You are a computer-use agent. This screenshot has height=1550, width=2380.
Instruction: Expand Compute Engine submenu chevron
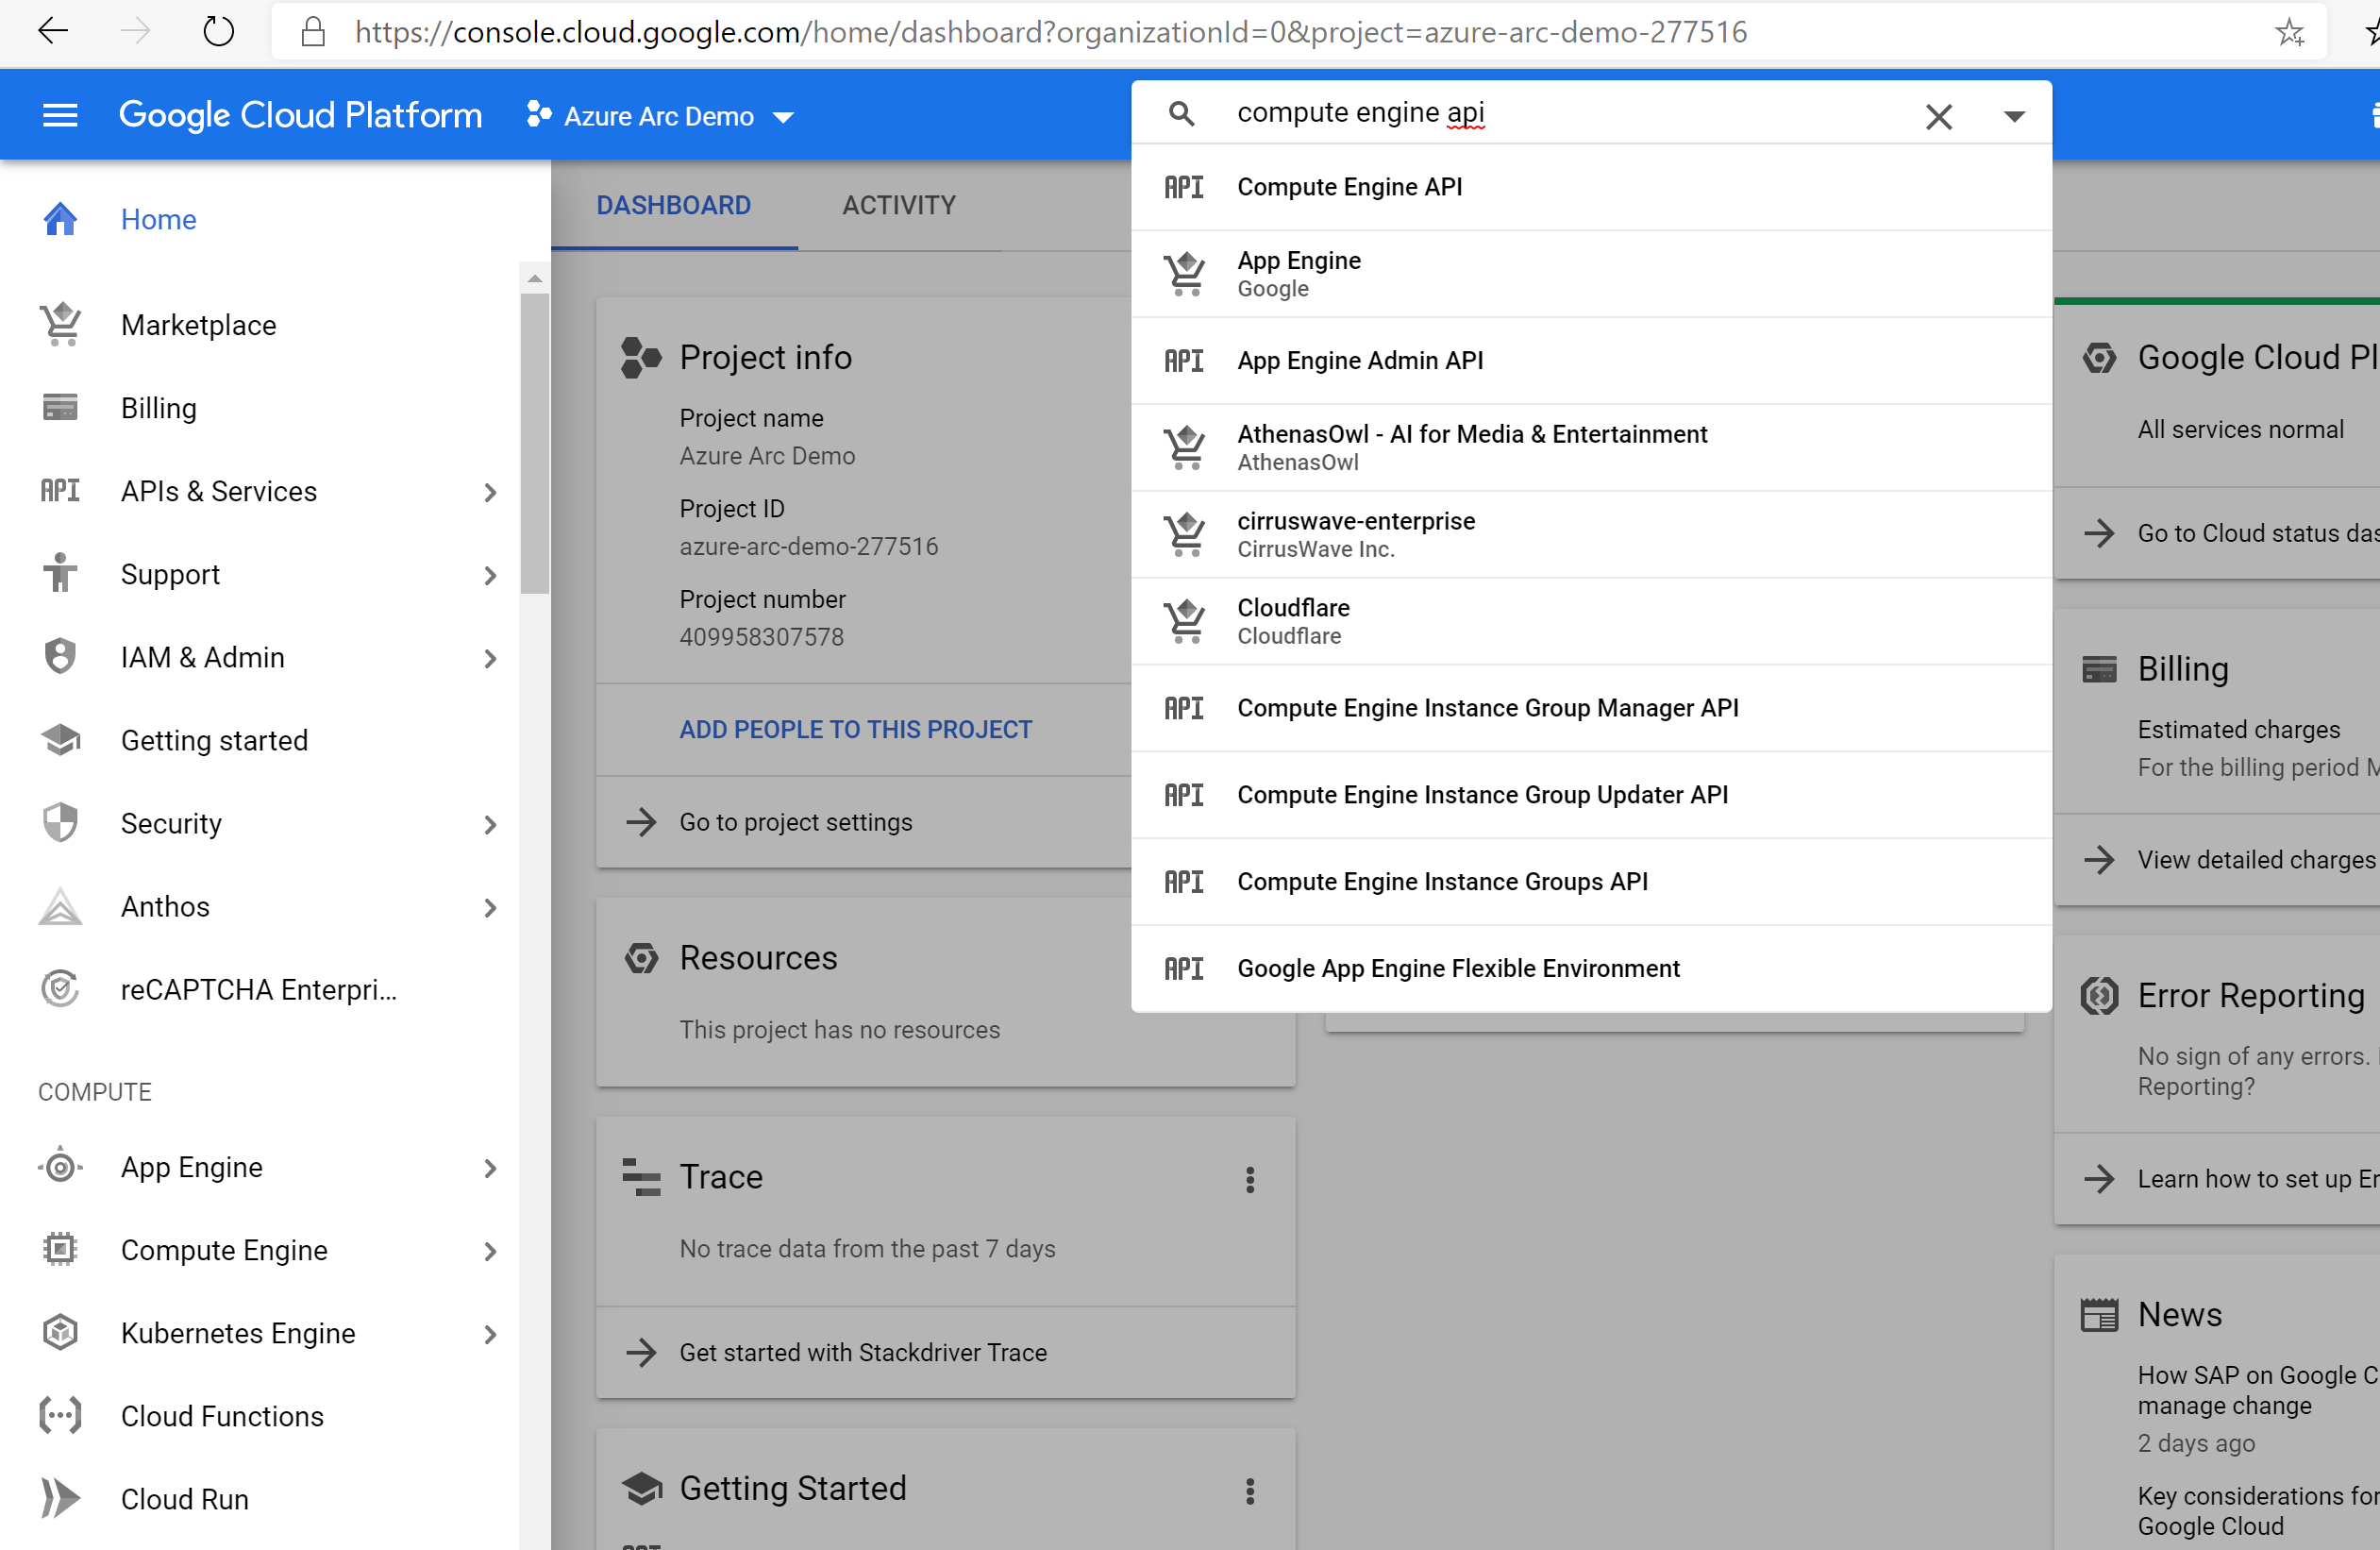click(x=490, y=1251)
